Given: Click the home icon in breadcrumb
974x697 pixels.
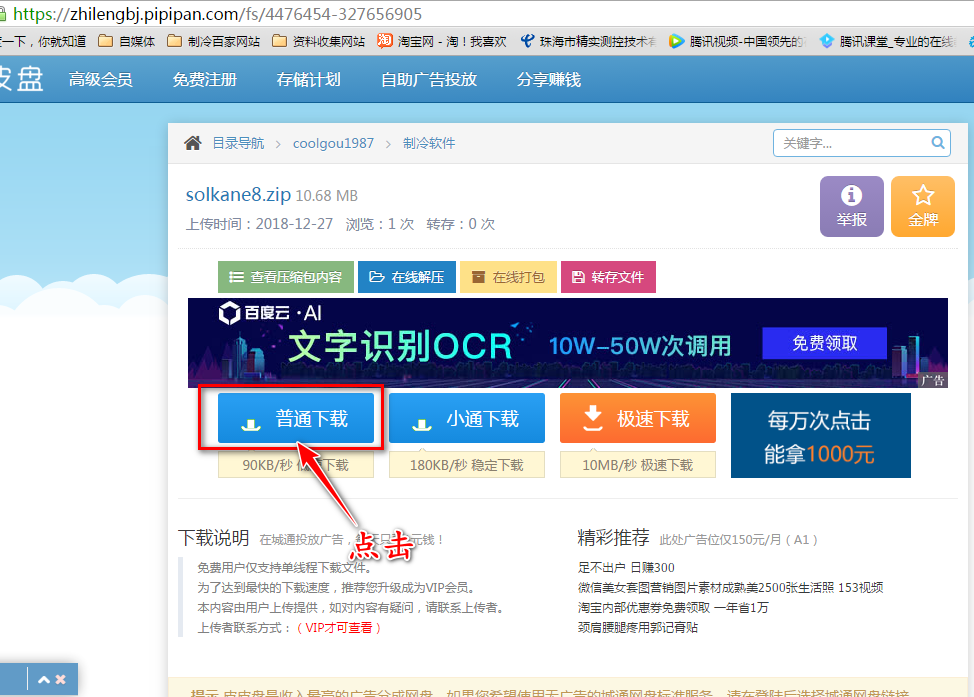Looking at the screenshot, I should click(193, 143).
